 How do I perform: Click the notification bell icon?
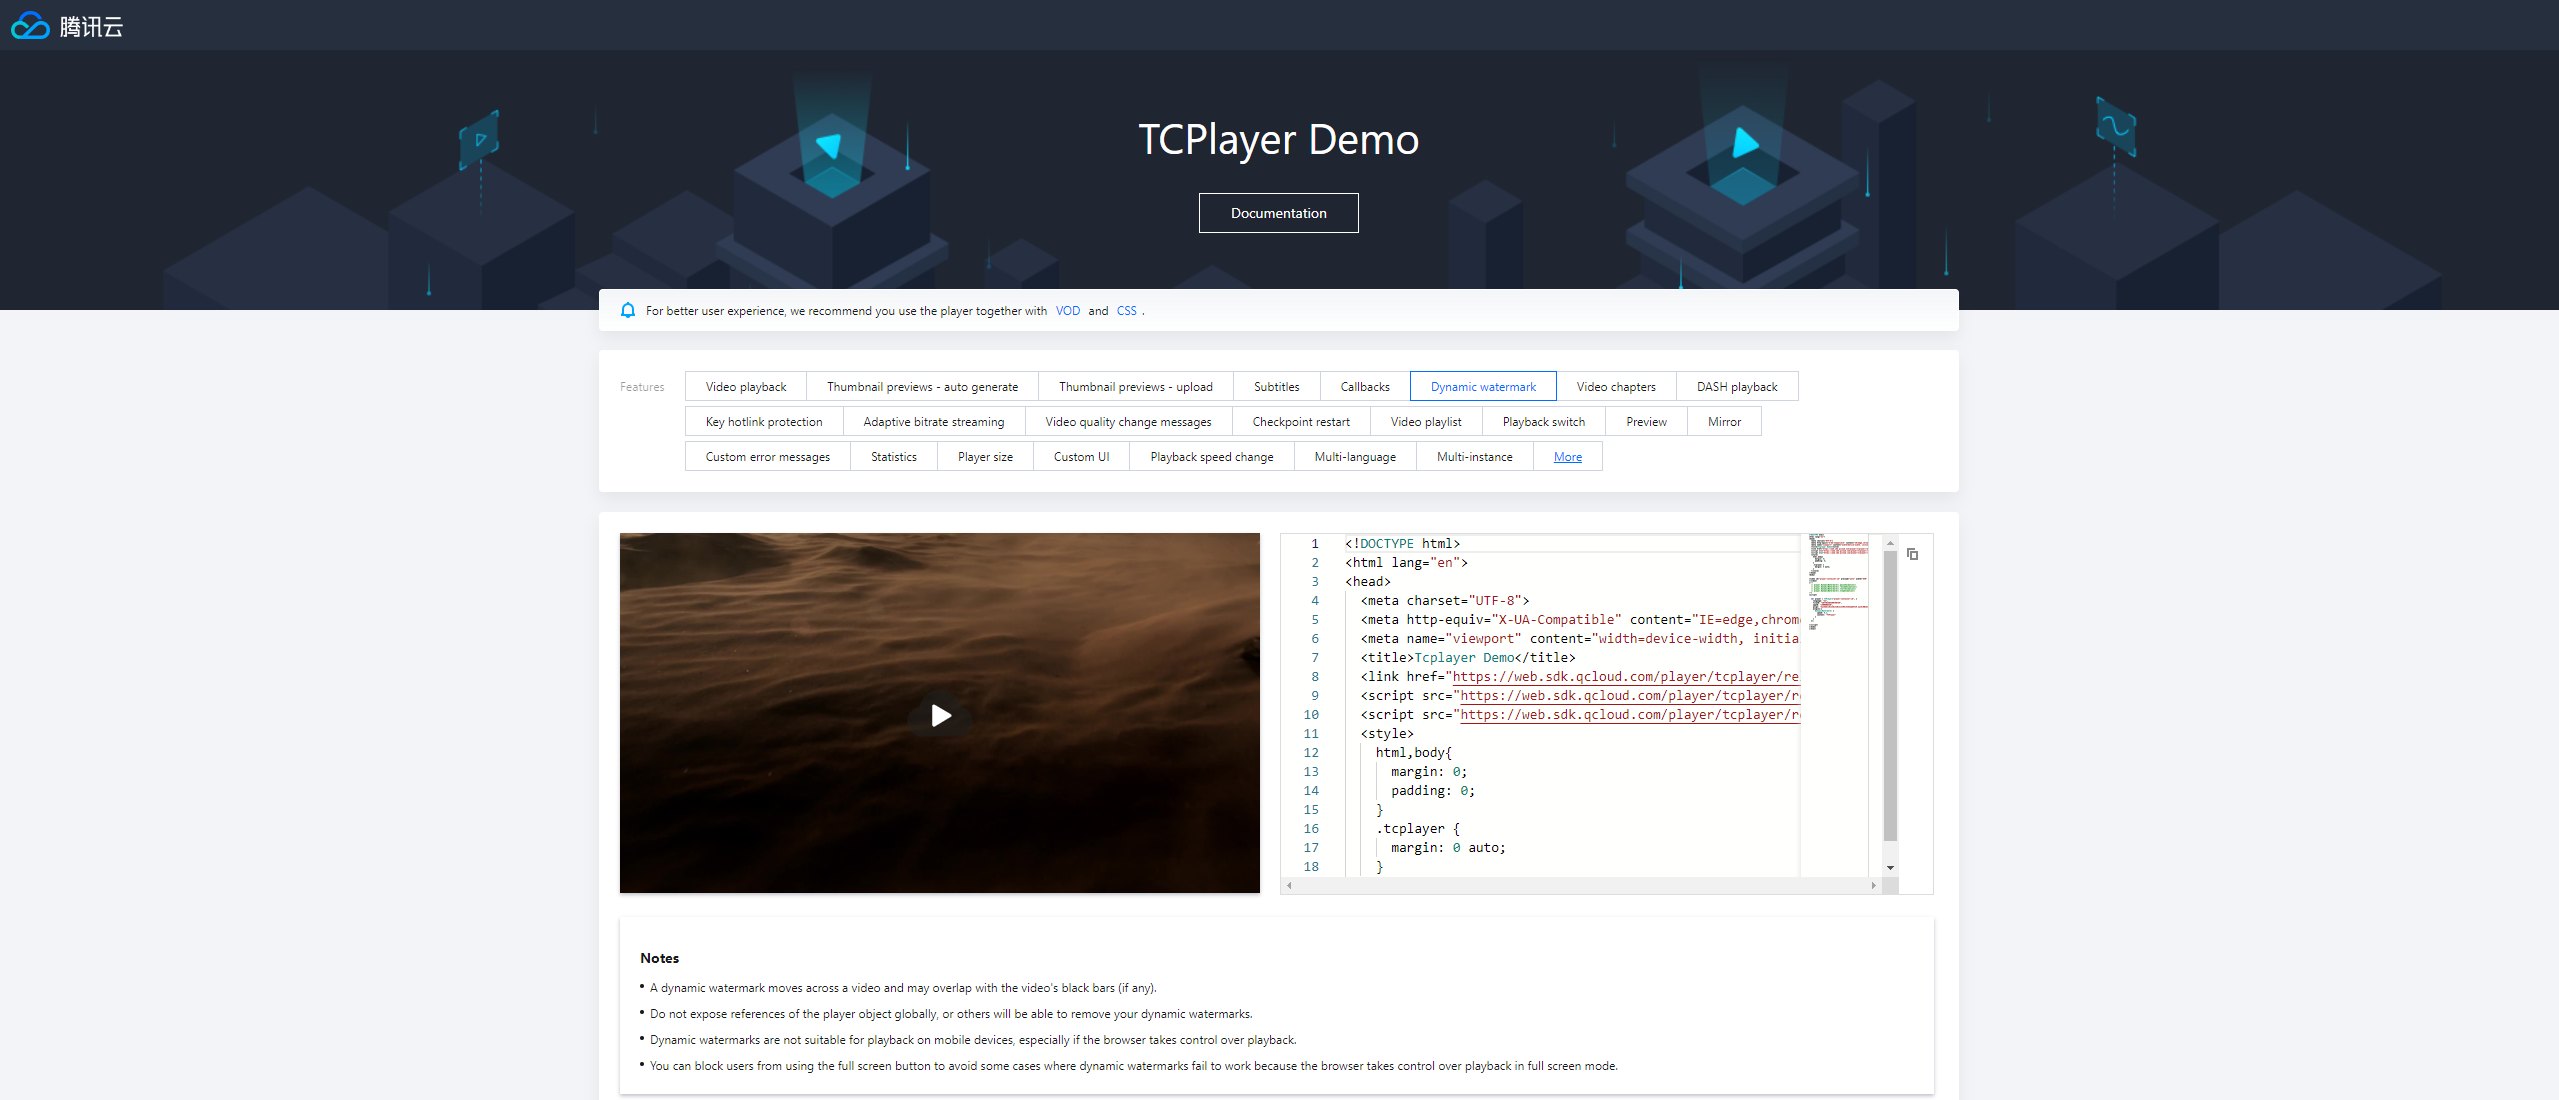pyautogui.click(x=628, y=311)
